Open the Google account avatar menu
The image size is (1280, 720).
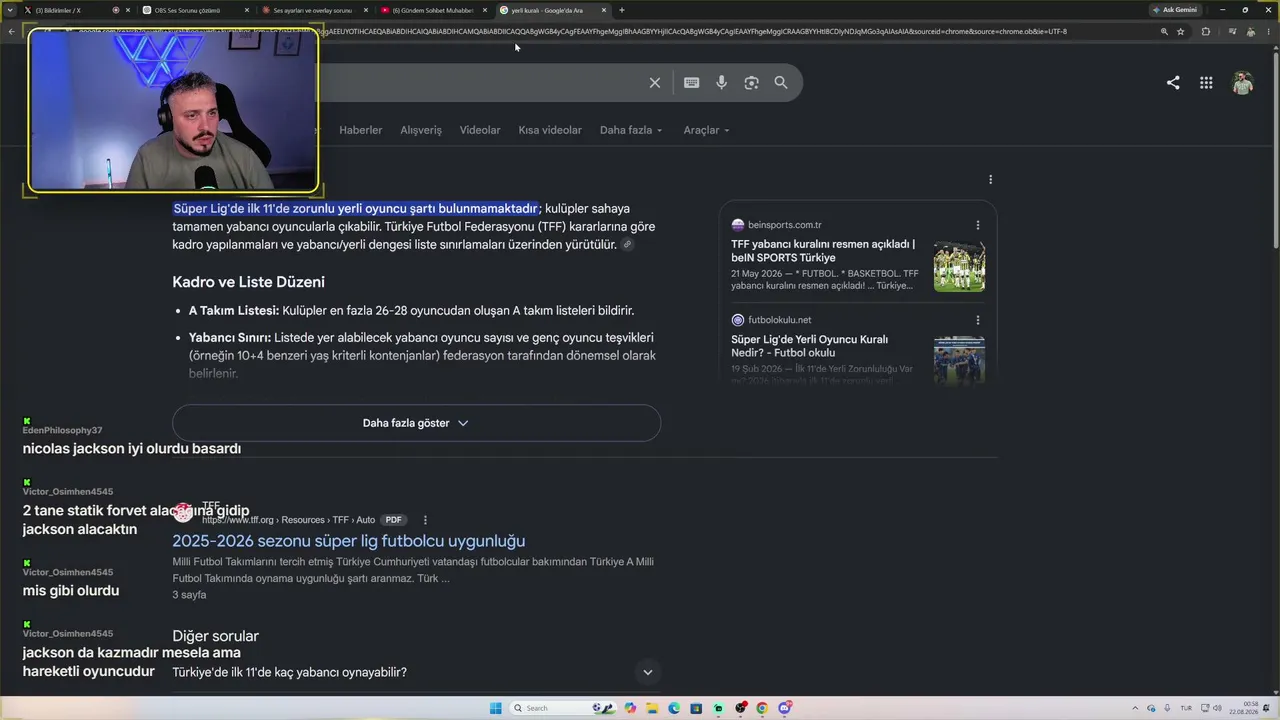click(x=1243, y=83)
